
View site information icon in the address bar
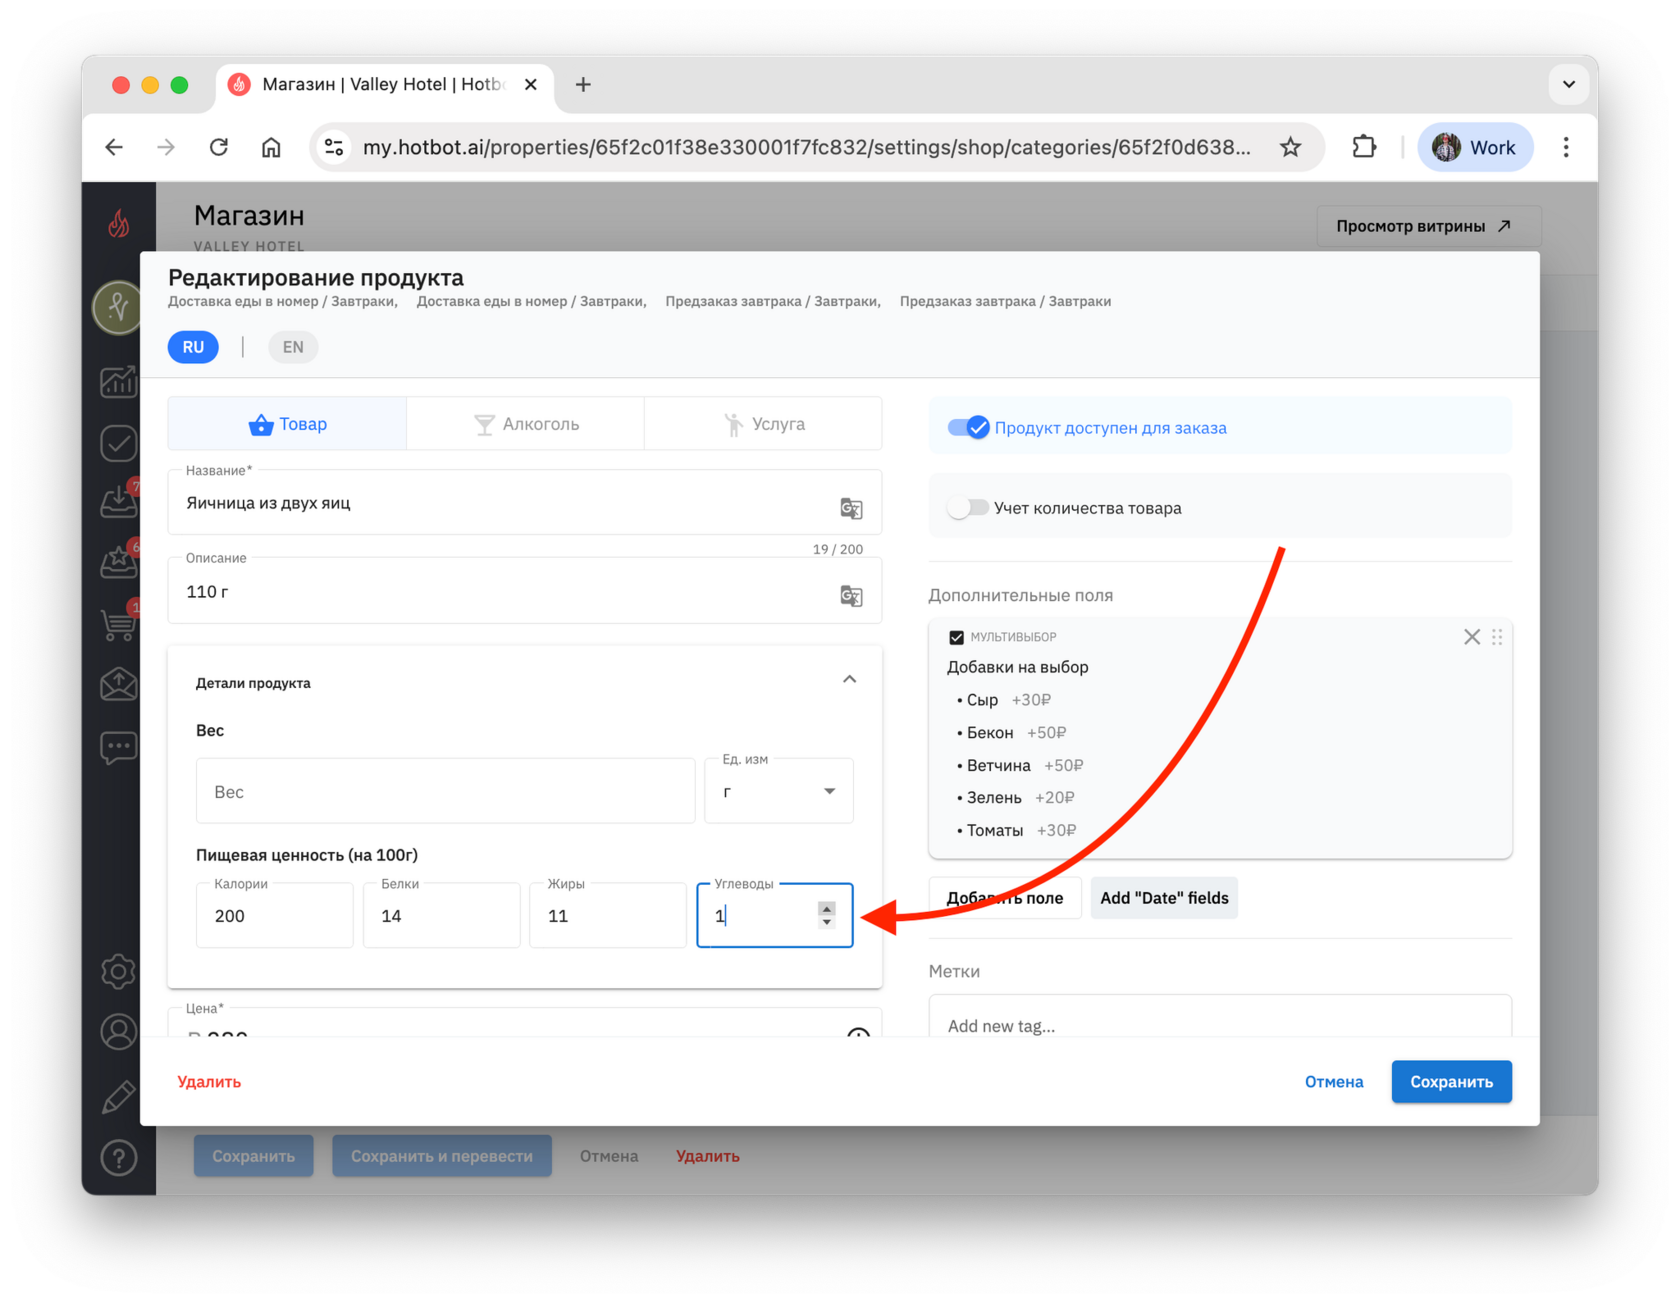click(334, 147)
